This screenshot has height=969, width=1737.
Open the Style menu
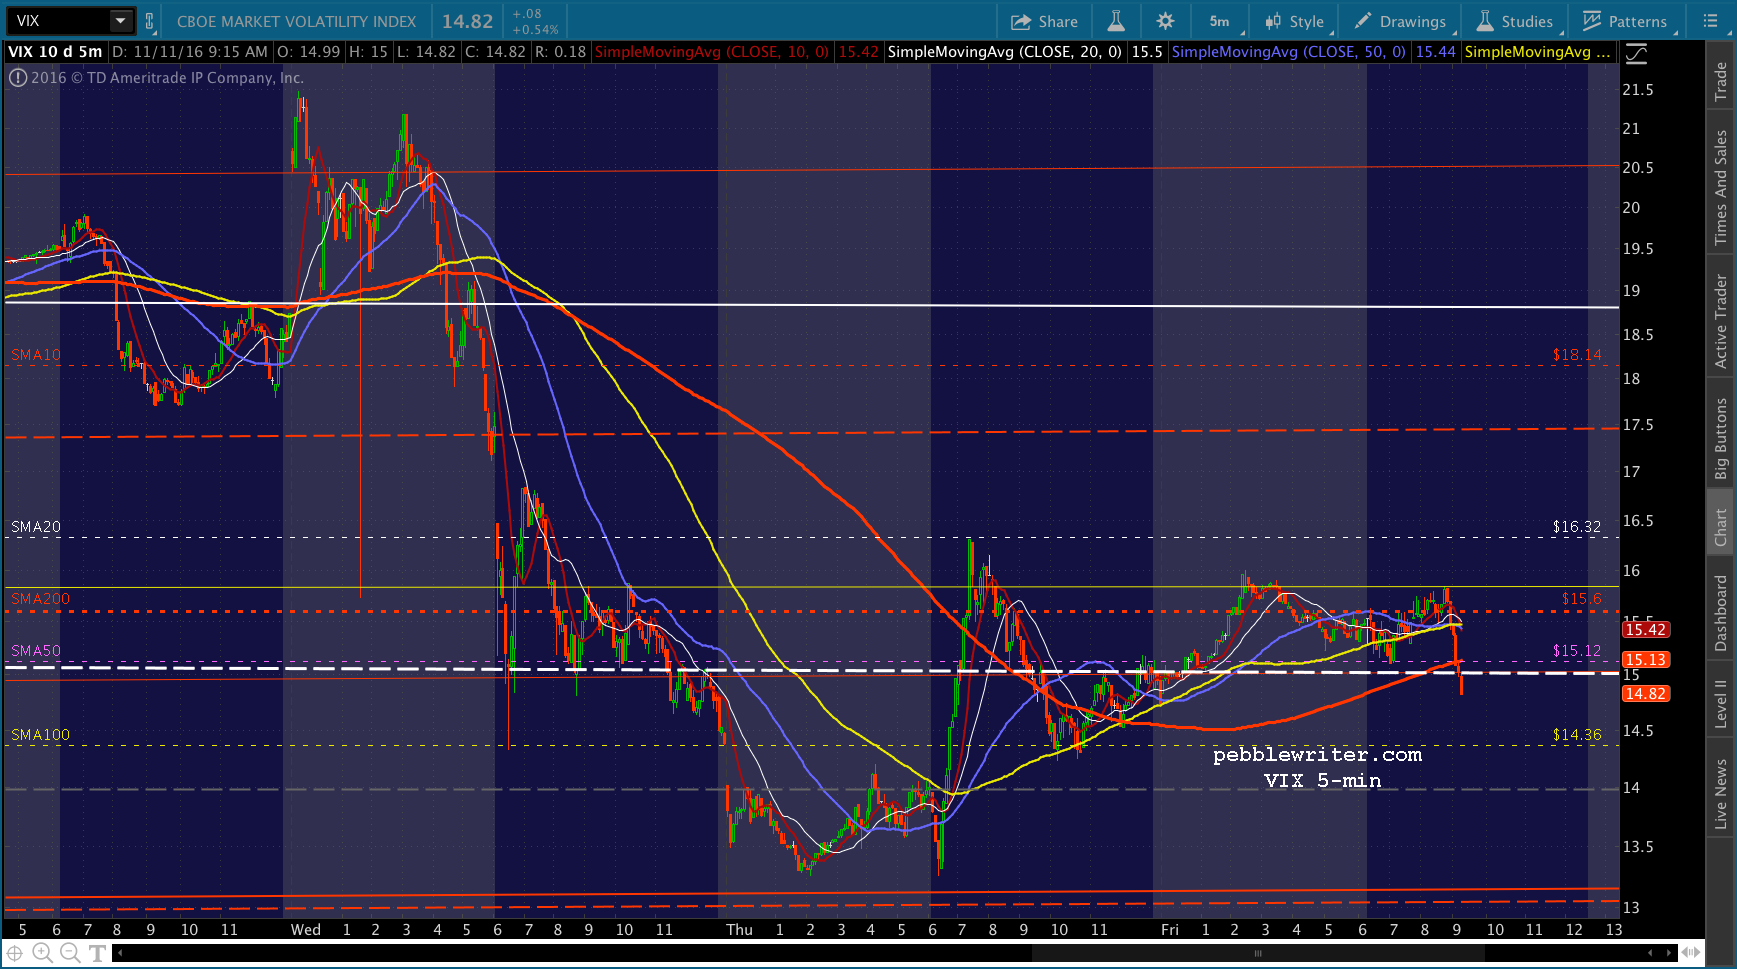point(1295,21)
